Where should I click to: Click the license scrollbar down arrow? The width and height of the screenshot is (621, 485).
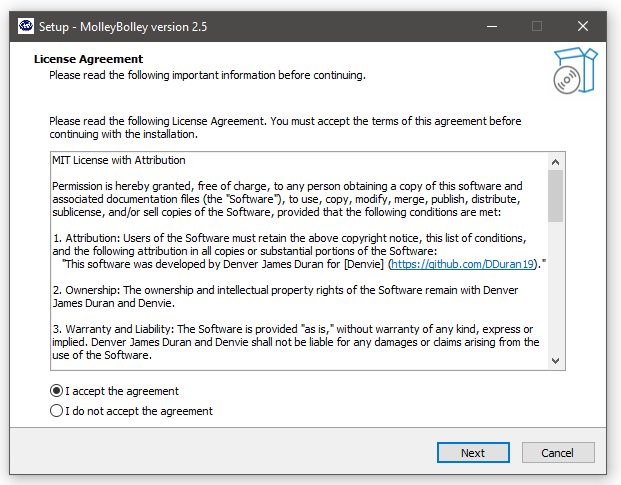(x=555, y=361)
